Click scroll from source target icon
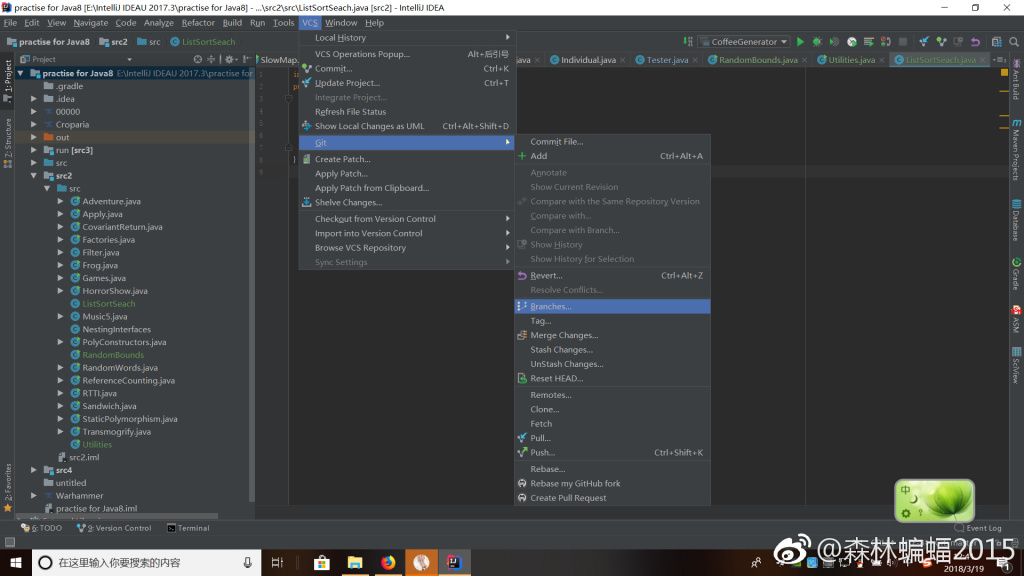The image size is (1024, 576). click(x=198, y=59)
